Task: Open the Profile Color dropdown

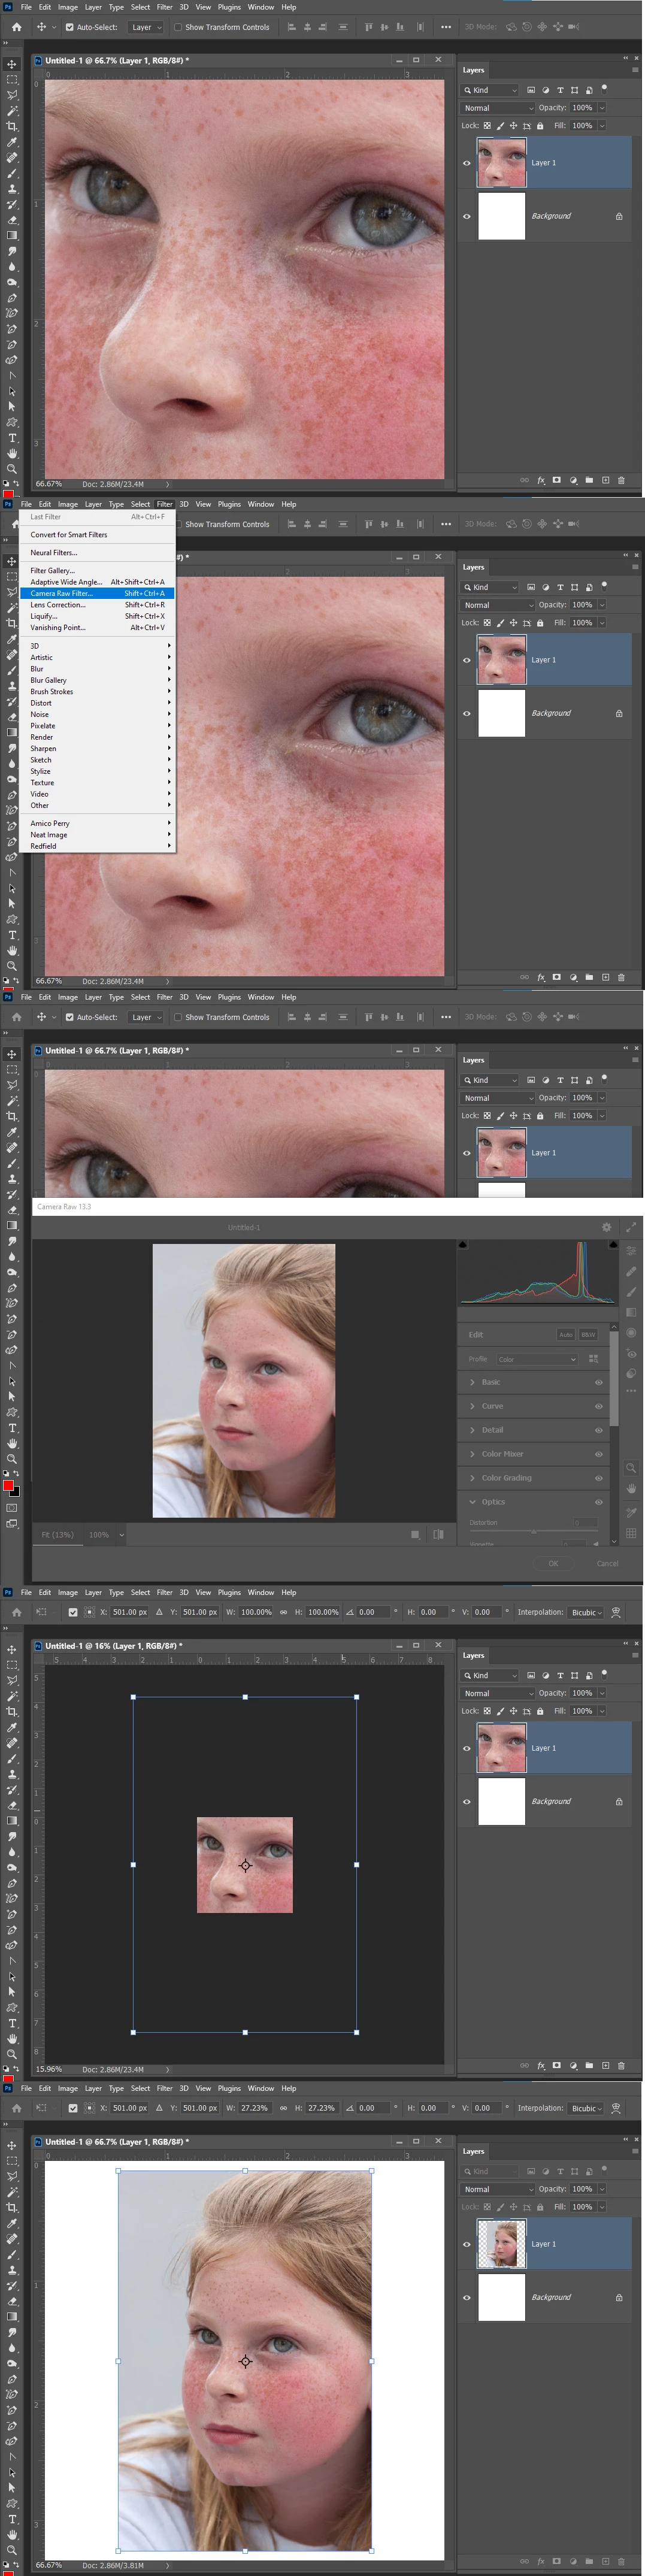Action: click(x=537, y=1359)
